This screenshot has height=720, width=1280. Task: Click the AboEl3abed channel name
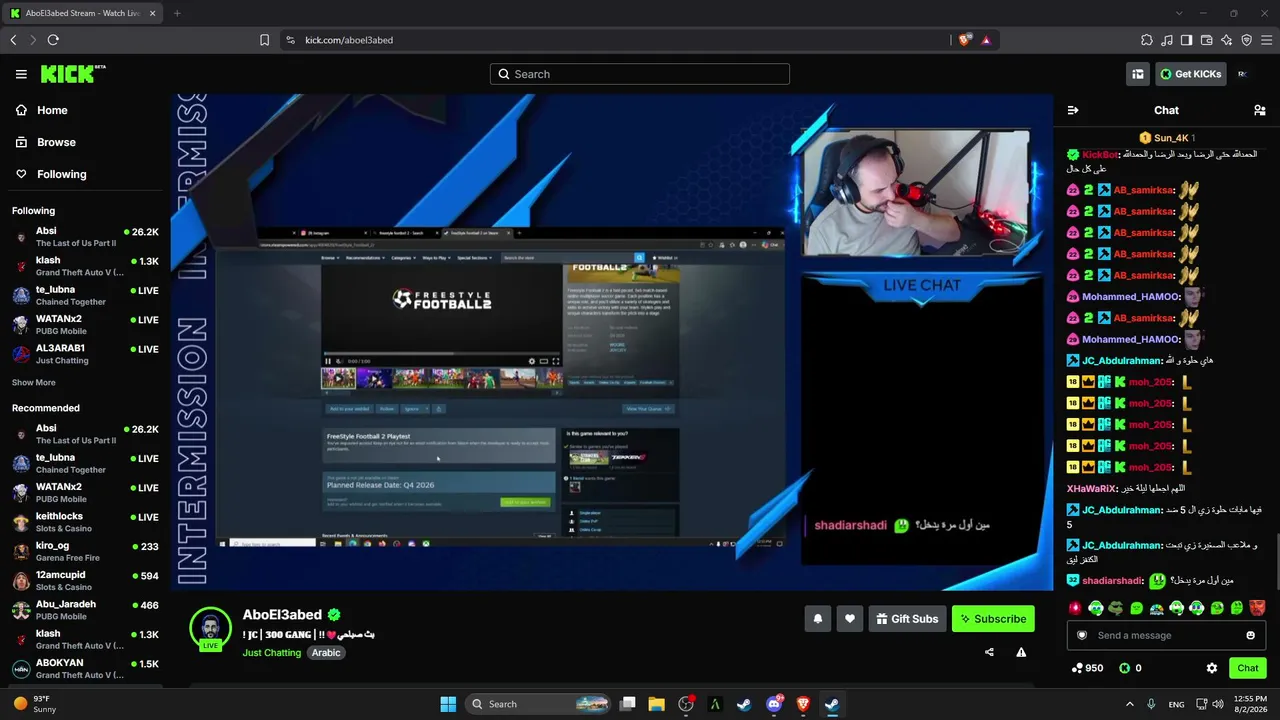coord(282,615)
